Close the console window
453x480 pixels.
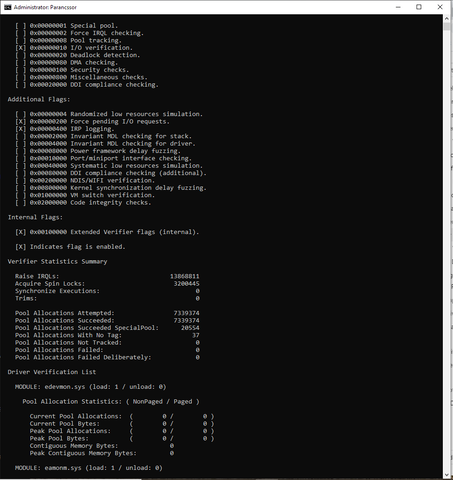[440, 7]
